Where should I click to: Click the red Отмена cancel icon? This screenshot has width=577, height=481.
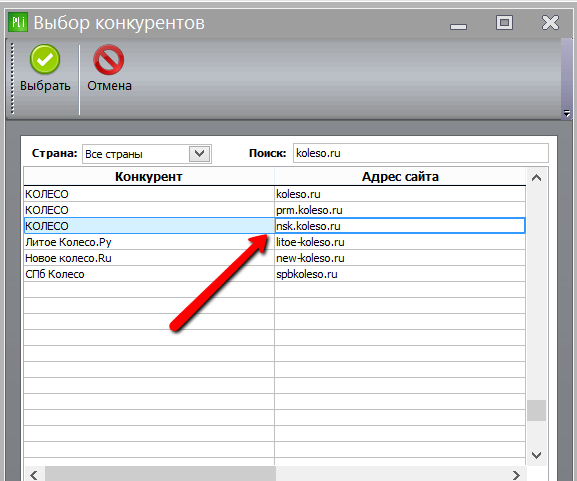point(109,60)
